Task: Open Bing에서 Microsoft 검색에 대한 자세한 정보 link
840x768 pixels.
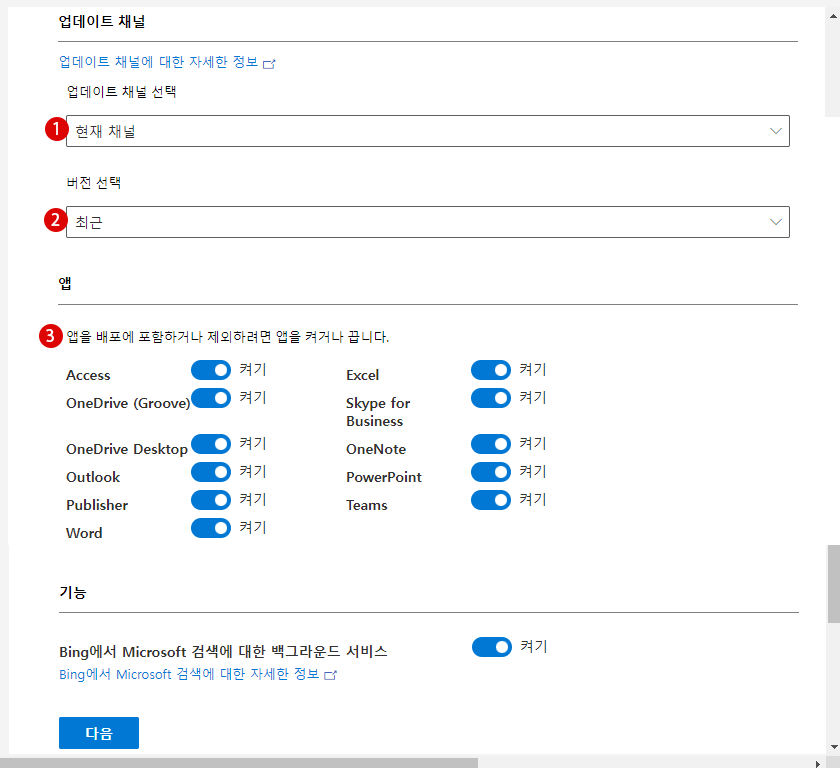Action: coord(189,674)
